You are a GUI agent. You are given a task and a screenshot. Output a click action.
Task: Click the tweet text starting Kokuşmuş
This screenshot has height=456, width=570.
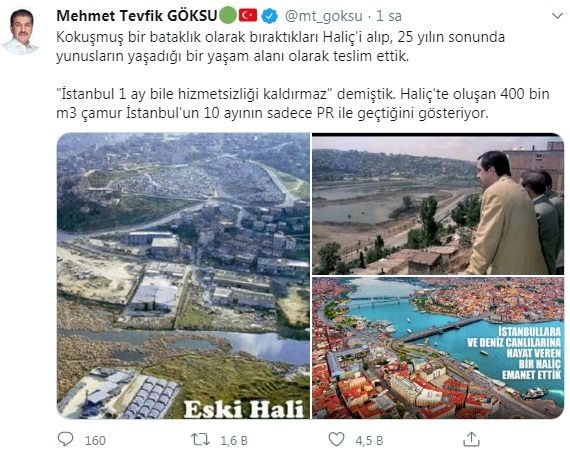(280, 47)
